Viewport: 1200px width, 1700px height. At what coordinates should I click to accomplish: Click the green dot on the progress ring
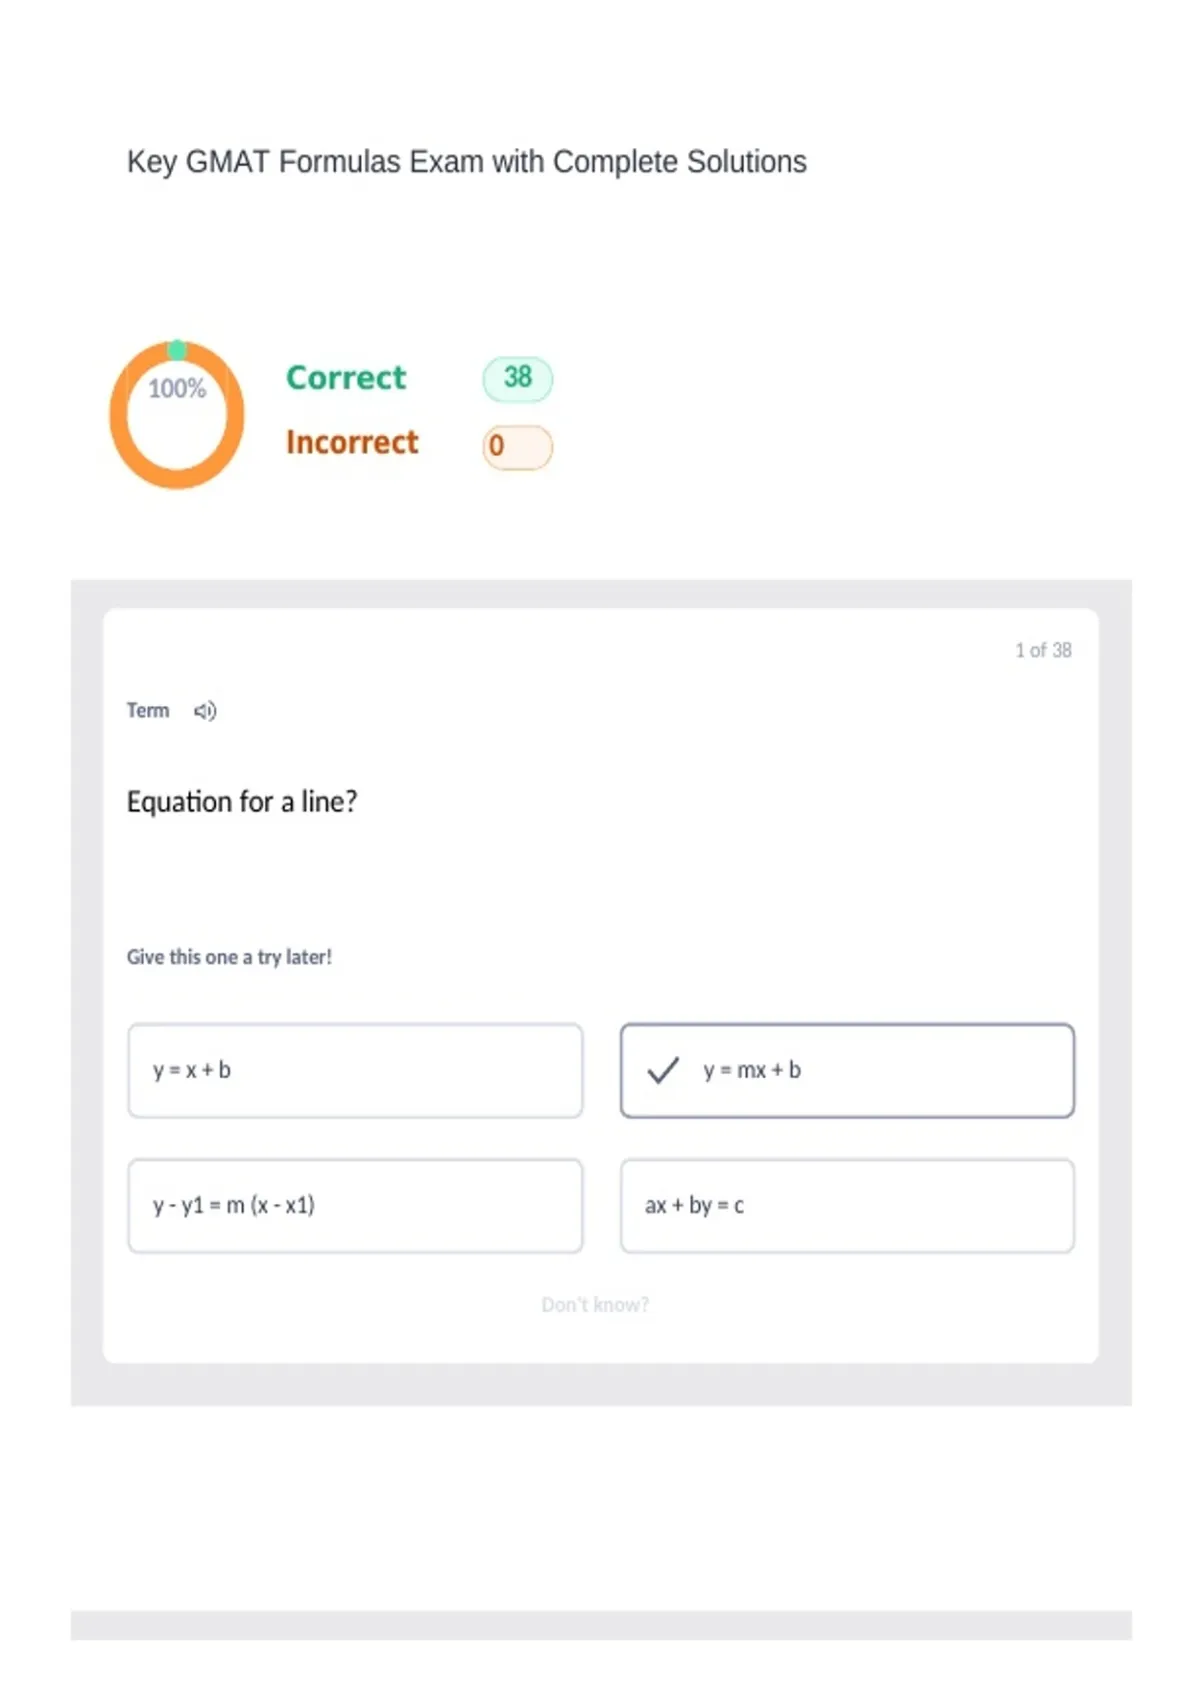[177, 349]
